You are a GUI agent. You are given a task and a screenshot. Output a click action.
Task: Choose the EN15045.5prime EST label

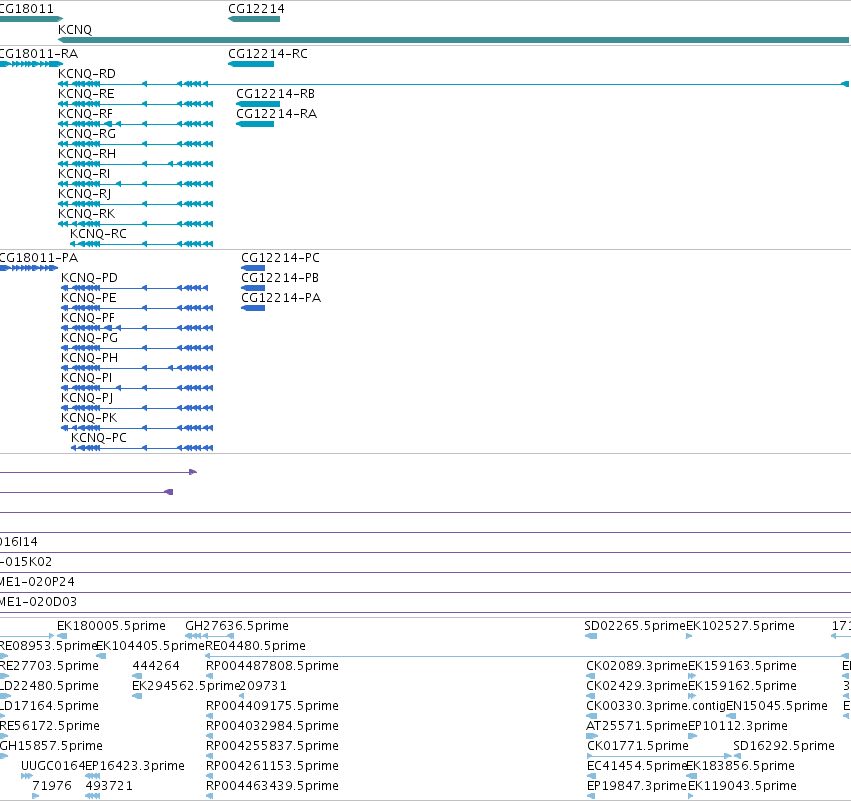pos(777,706)
